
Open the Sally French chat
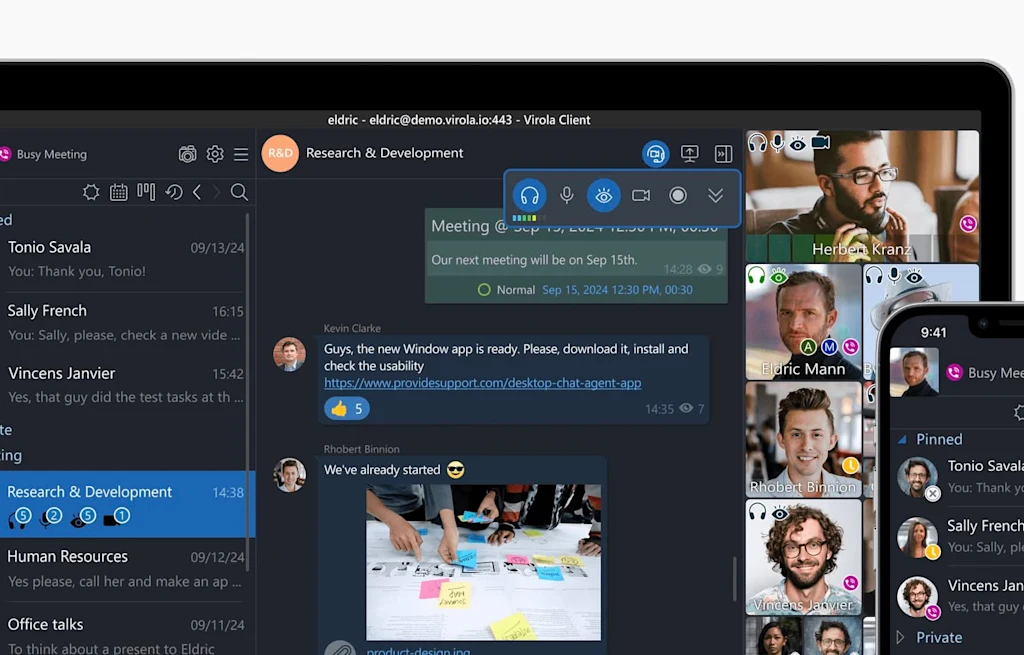(x=124, y=323)
